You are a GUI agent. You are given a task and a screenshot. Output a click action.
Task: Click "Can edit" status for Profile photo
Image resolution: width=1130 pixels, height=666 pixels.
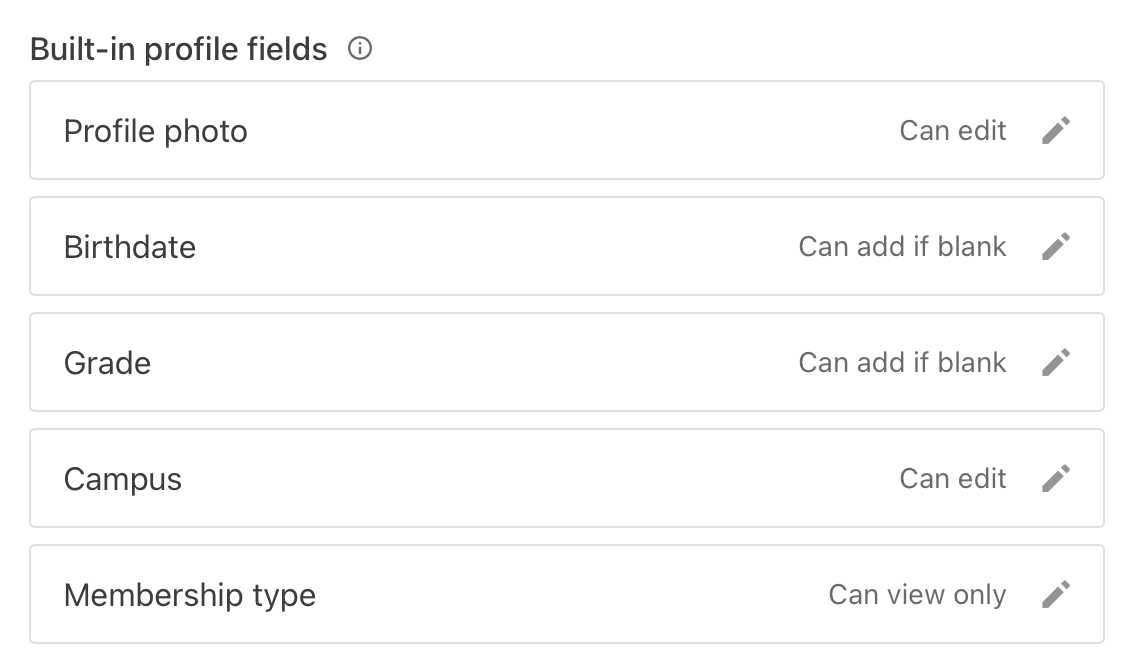click(x=953, y=131)
